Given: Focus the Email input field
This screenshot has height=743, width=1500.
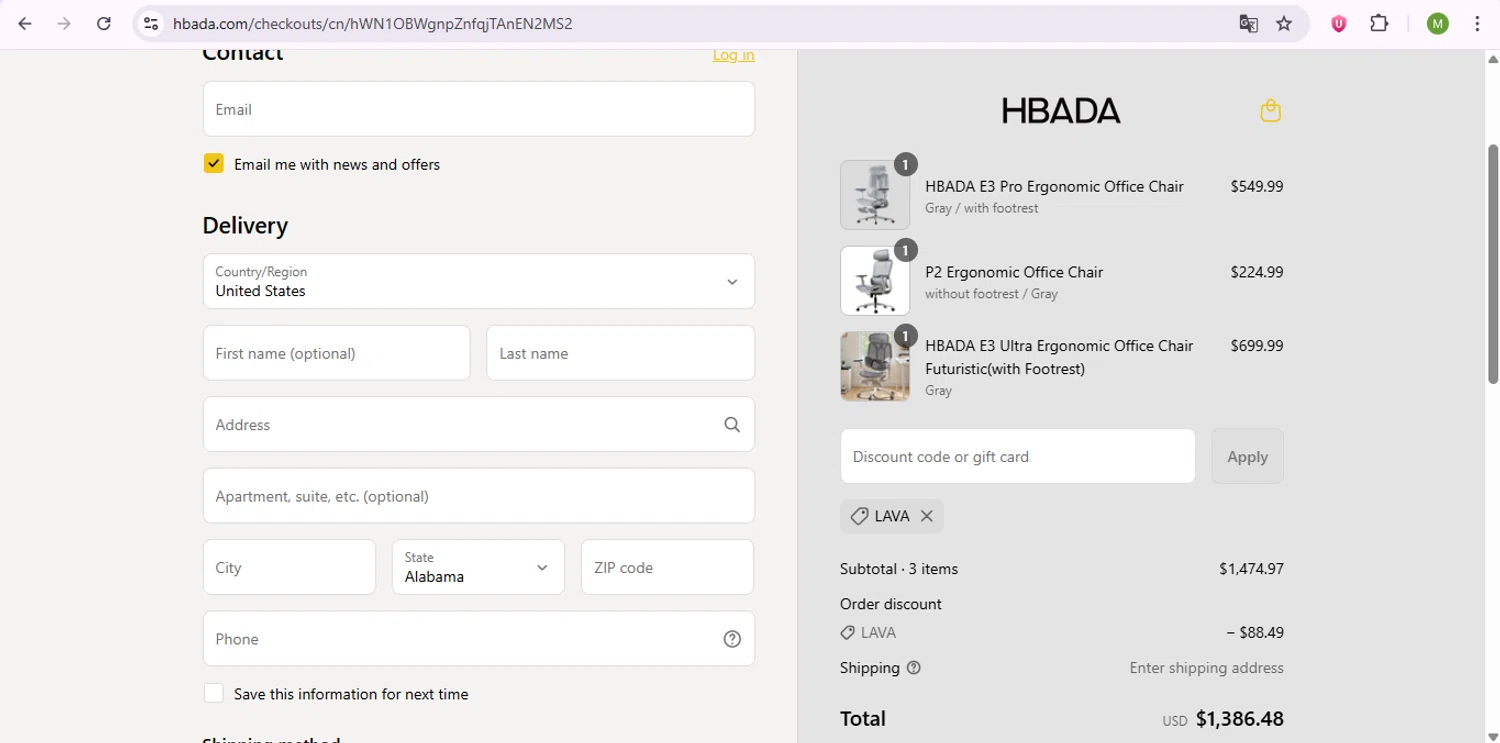Looking at the screenshot, I should coord(479,109).
